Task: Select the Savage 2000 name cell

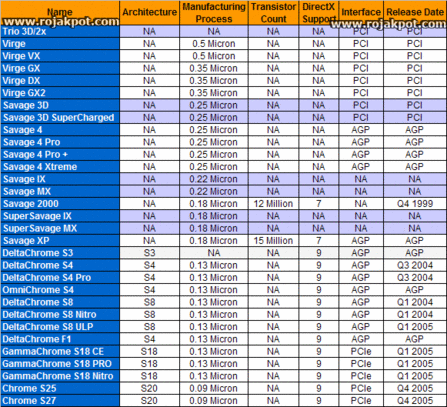Action: [60, 204]
